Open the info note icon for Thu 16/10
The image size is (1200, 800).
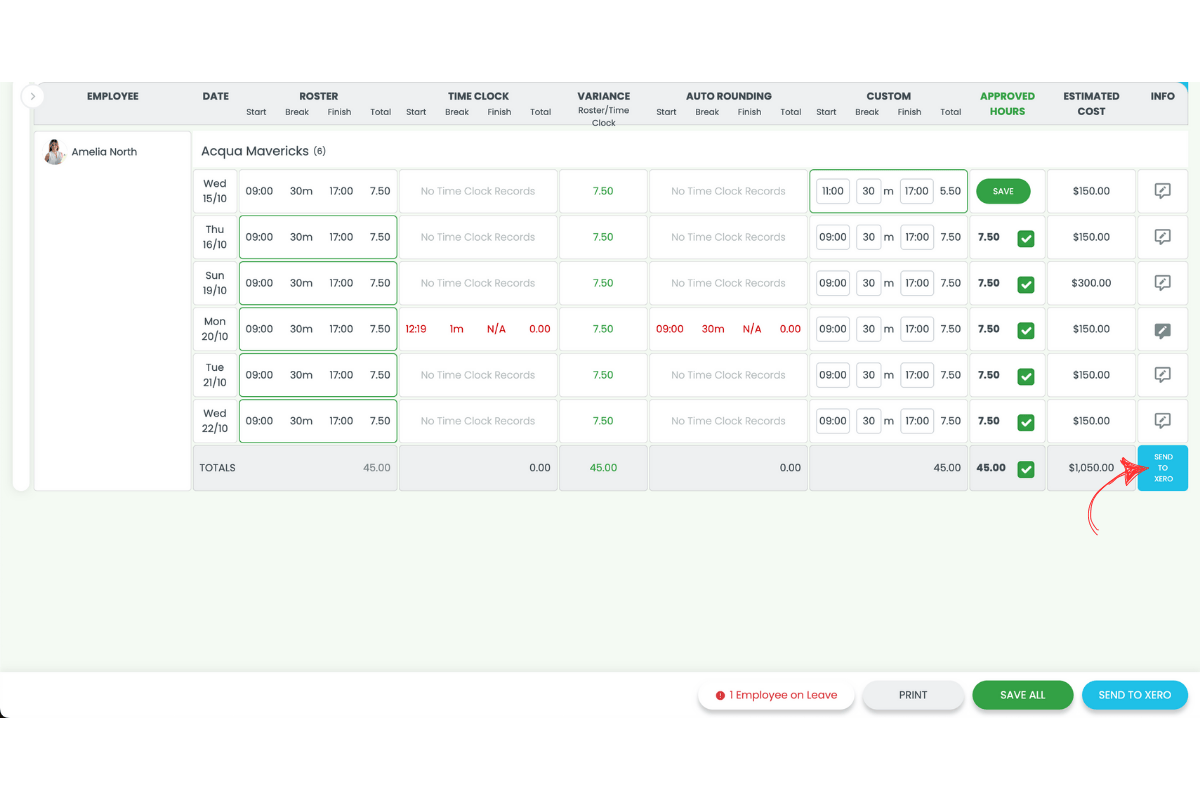tap(1162, 237)
